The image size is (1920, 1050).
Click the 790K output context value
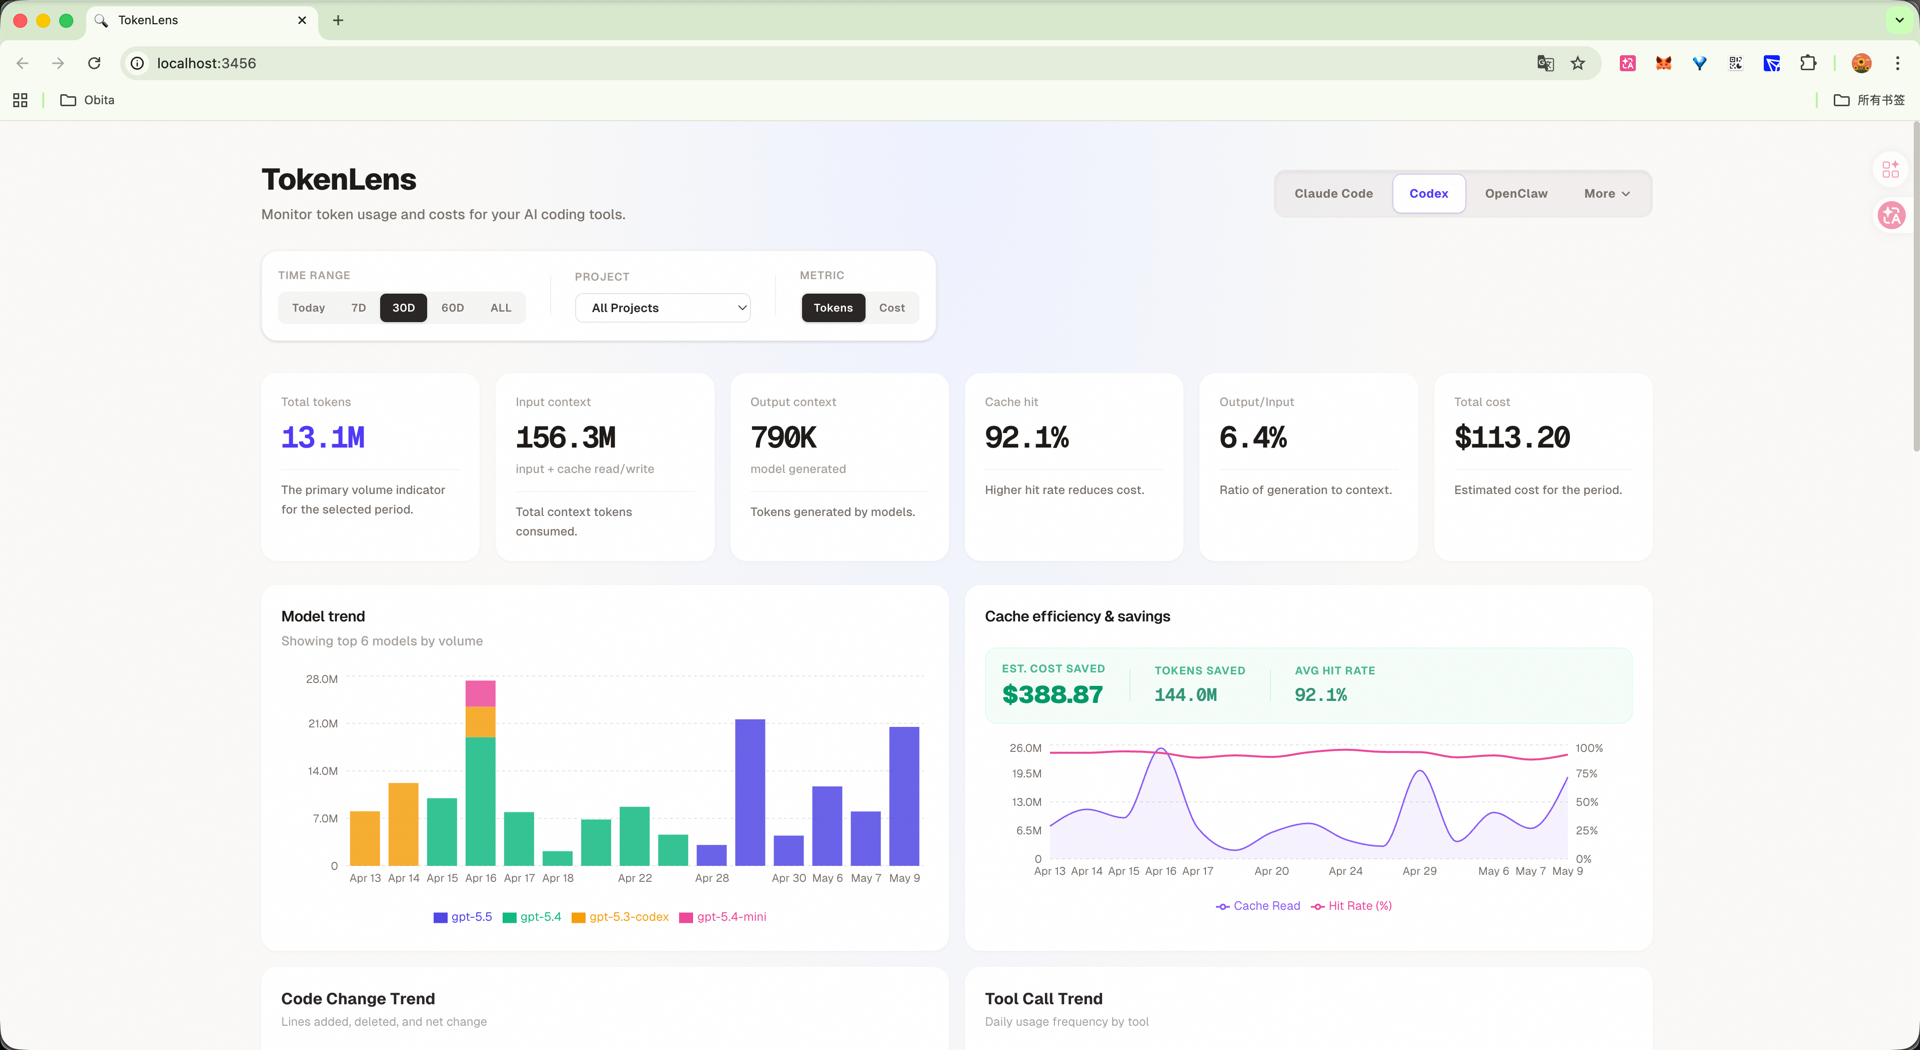(784, 438)
